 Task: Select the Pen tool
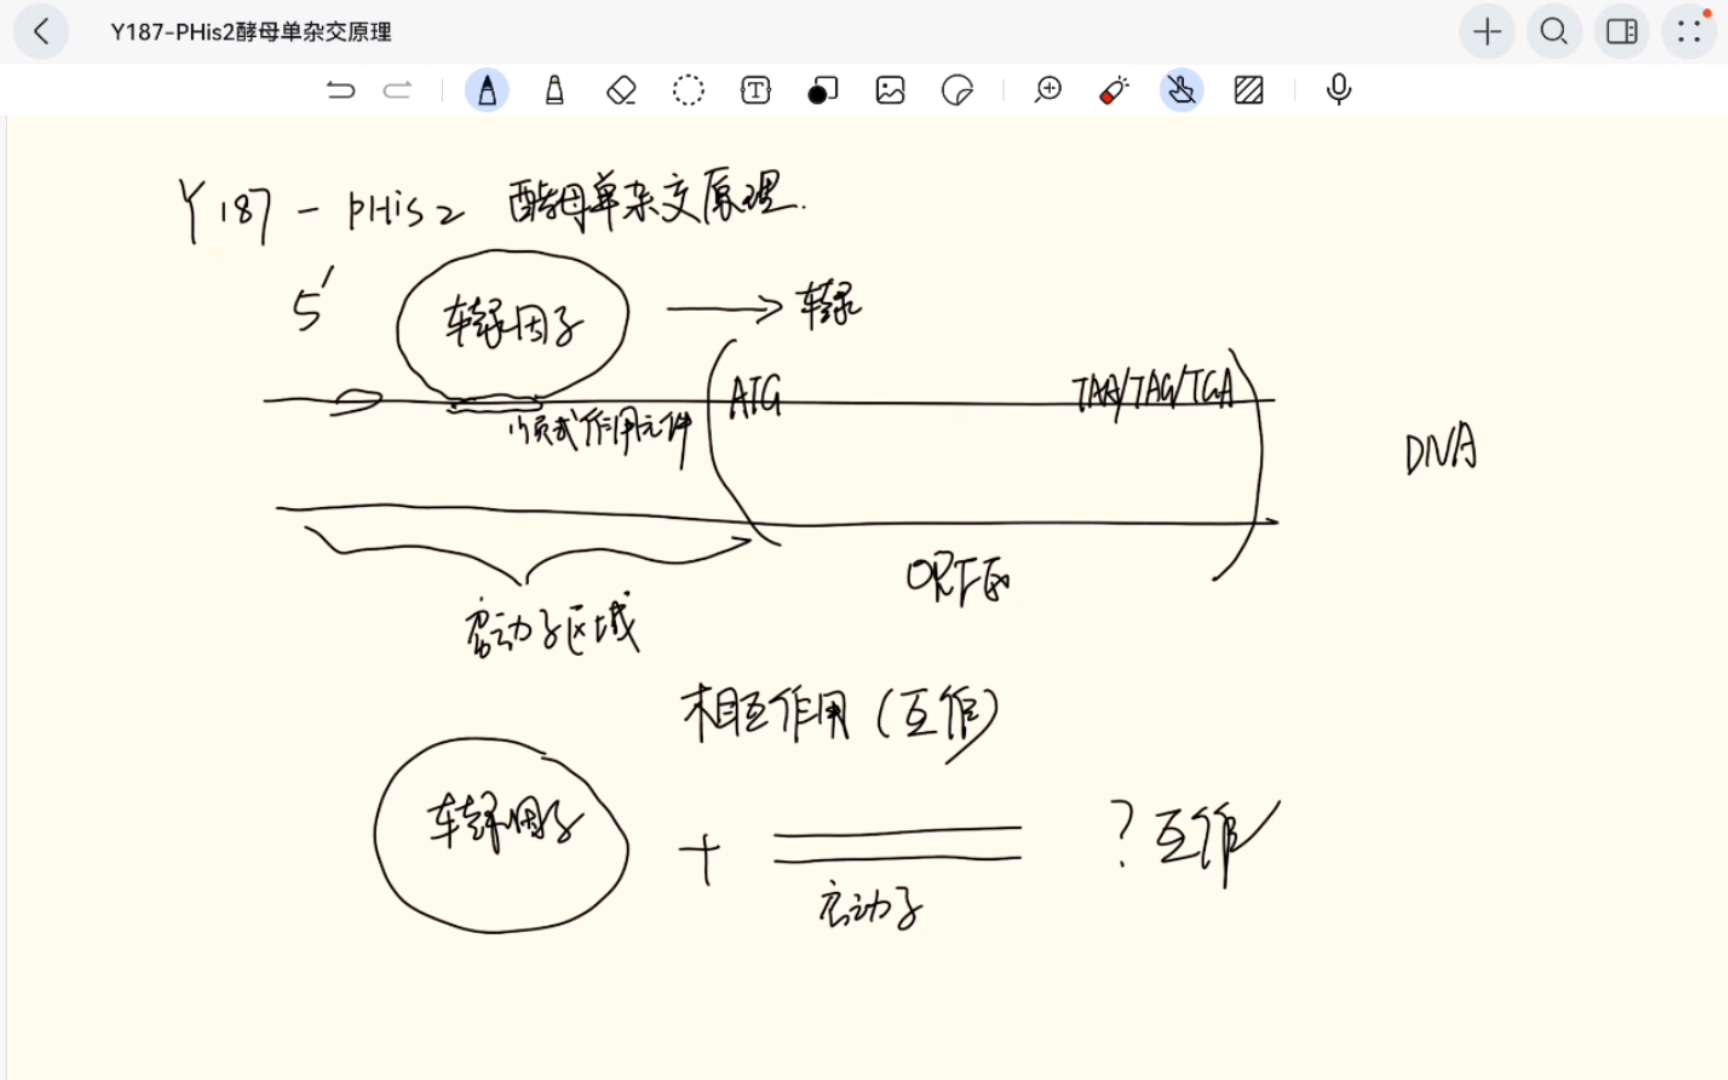[x=487, y=90]
